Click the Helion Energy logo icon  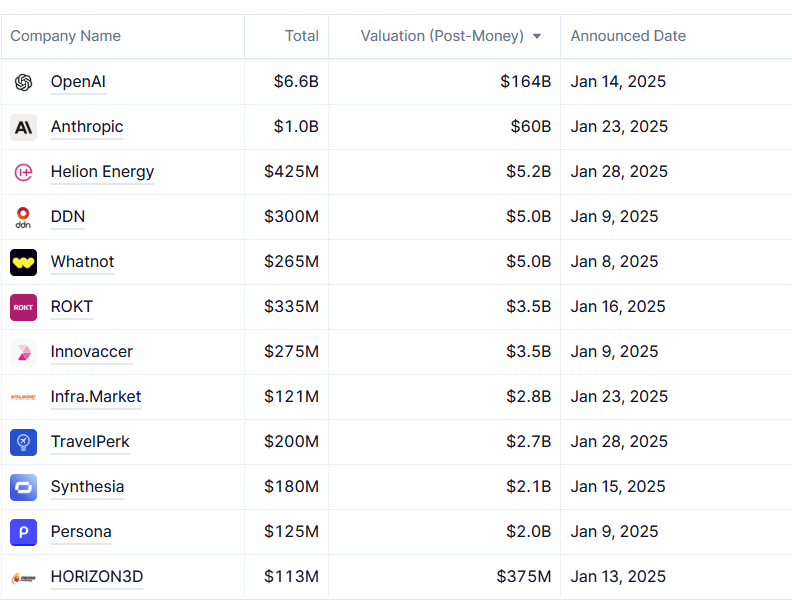(x=23, y=172)
